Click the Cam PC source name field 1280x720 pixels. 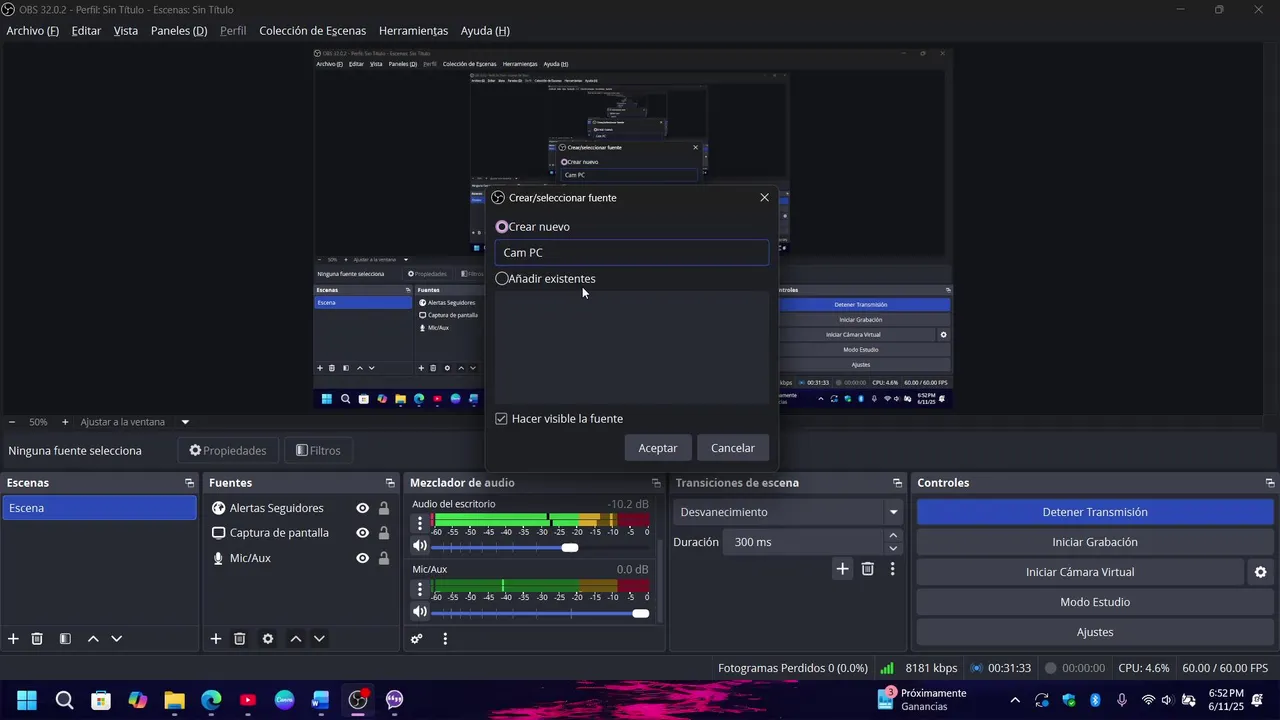[x=632, y=253]
